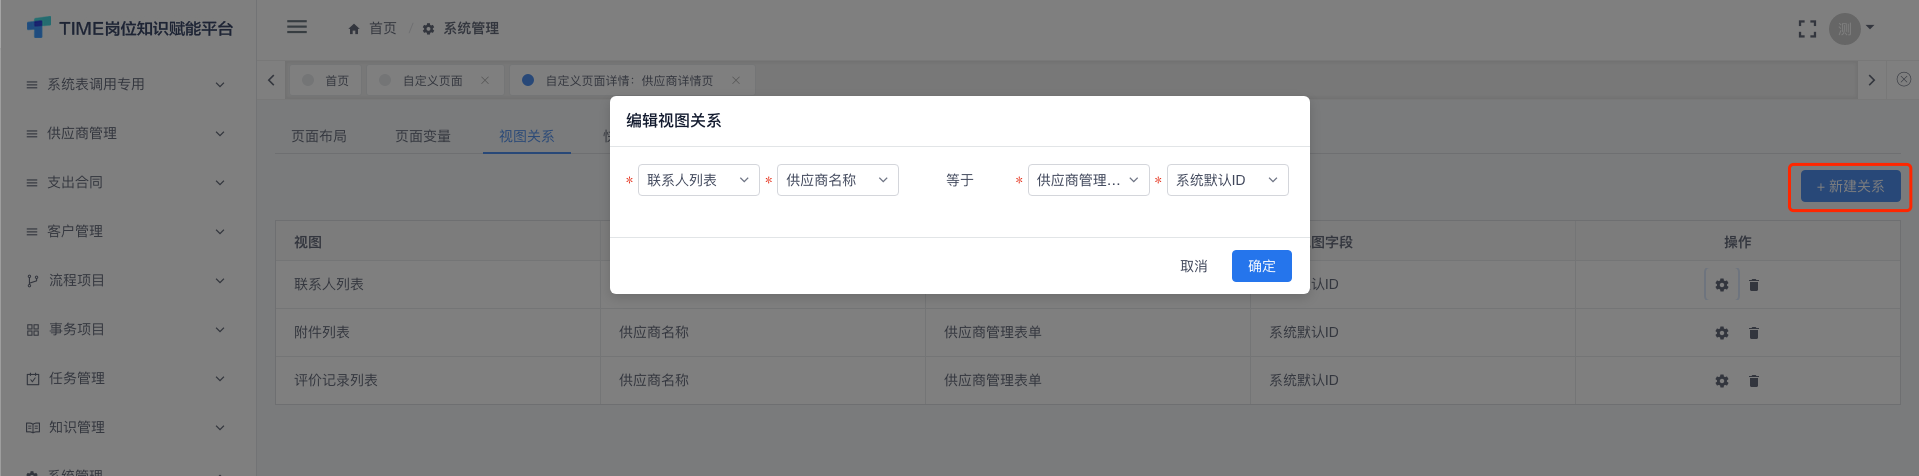This screenshot has width=1919, height=476.
Task: Open the 自定义页面 page tab
Action: coord(434,80)
